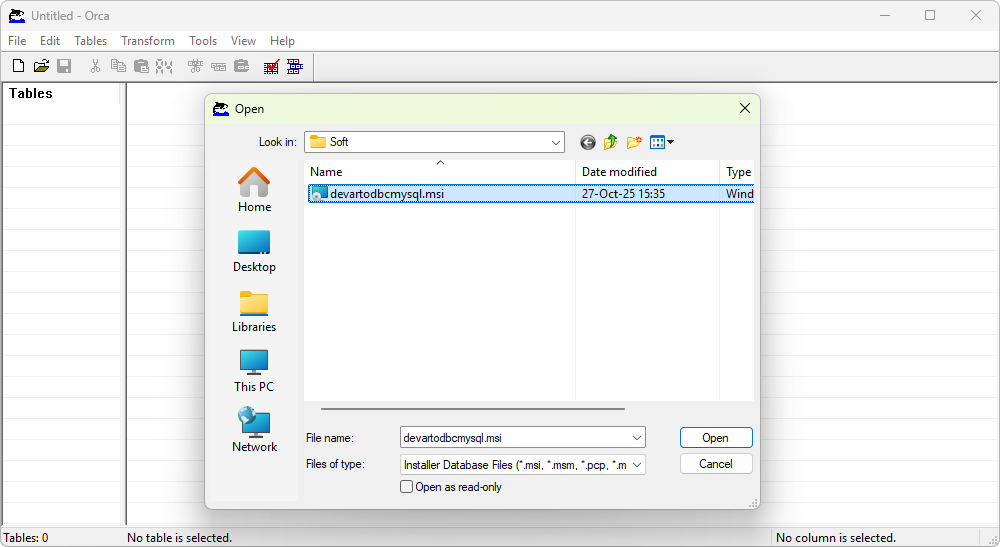Click No column is selected status text

point(835,538)
